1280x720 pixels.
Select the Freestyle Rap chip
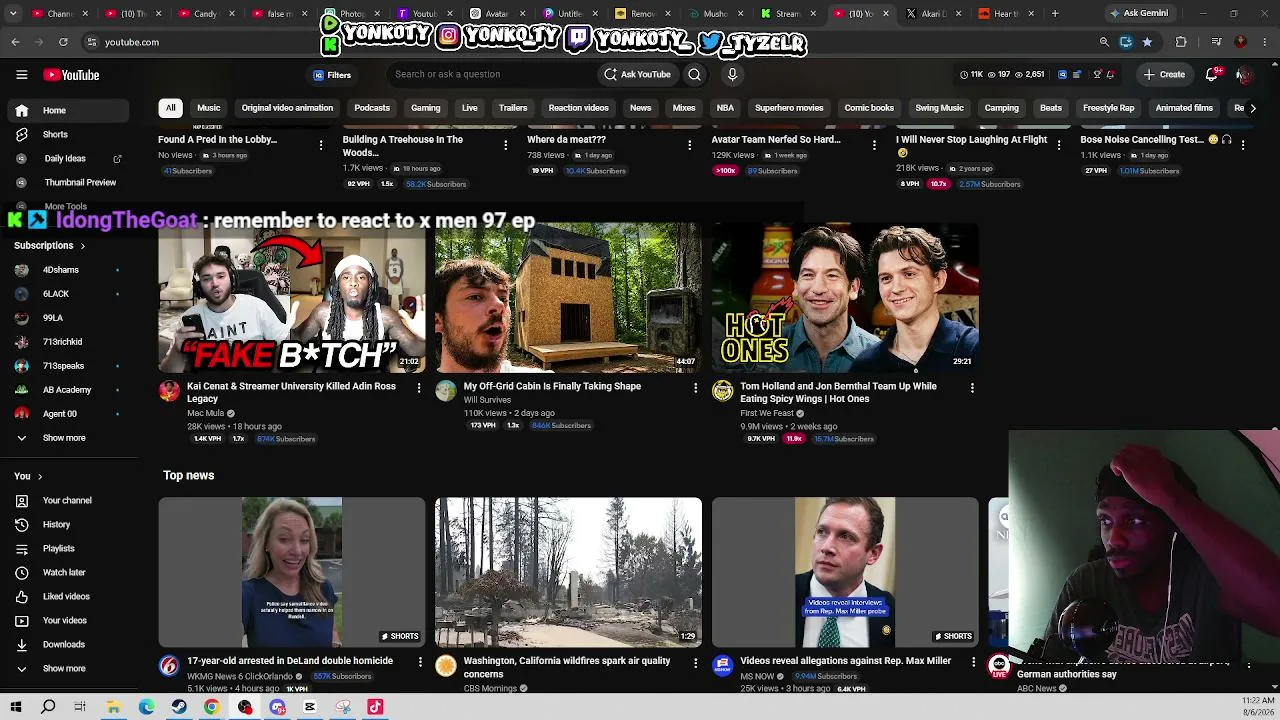pyautogui.click(x=1109, y=108)
